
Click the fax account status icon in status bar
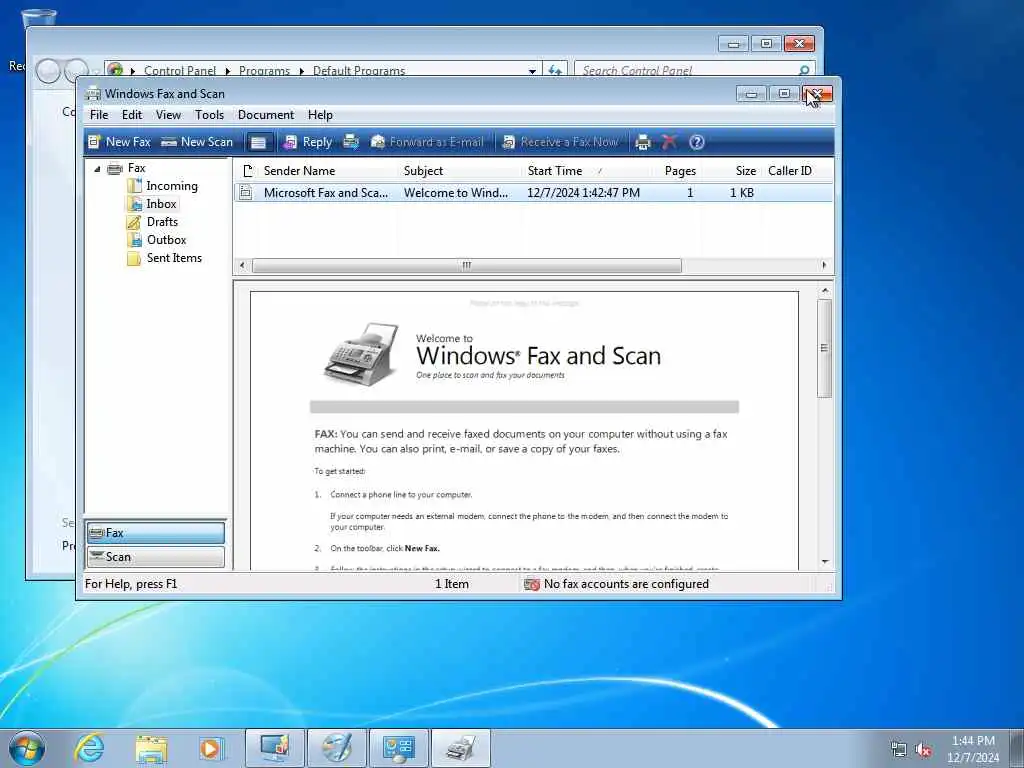532,584
